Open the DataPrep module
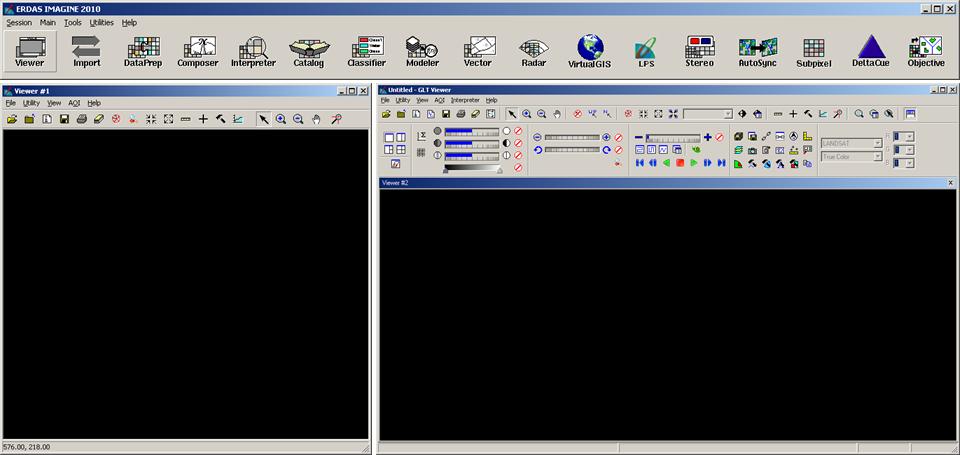The width and height of the screenshot is (960, 455). pos(143,51)
